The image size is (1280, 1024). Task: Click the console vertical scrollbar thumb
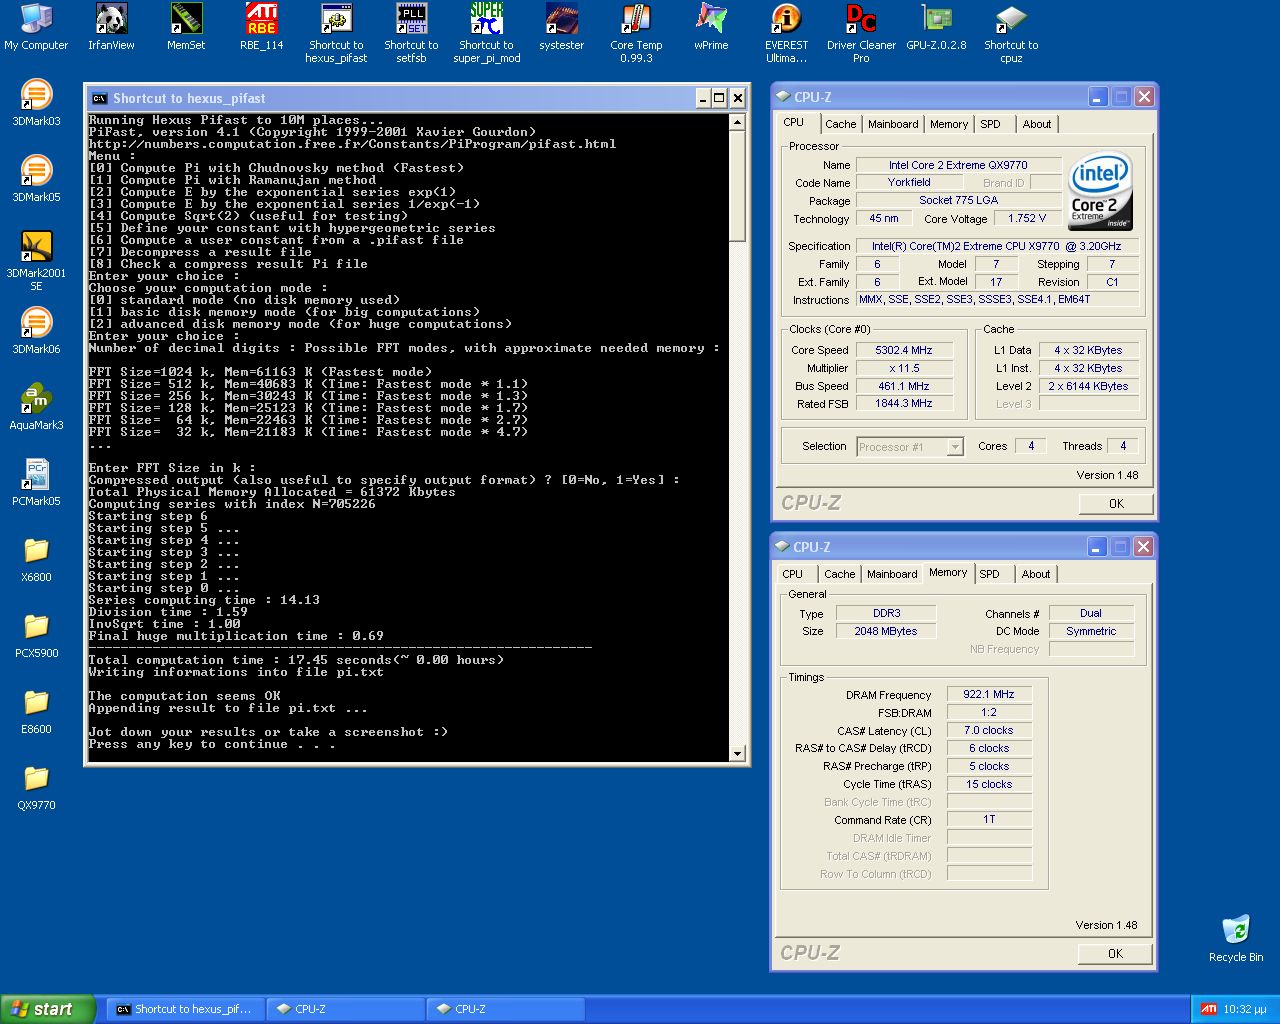point(737,185)
